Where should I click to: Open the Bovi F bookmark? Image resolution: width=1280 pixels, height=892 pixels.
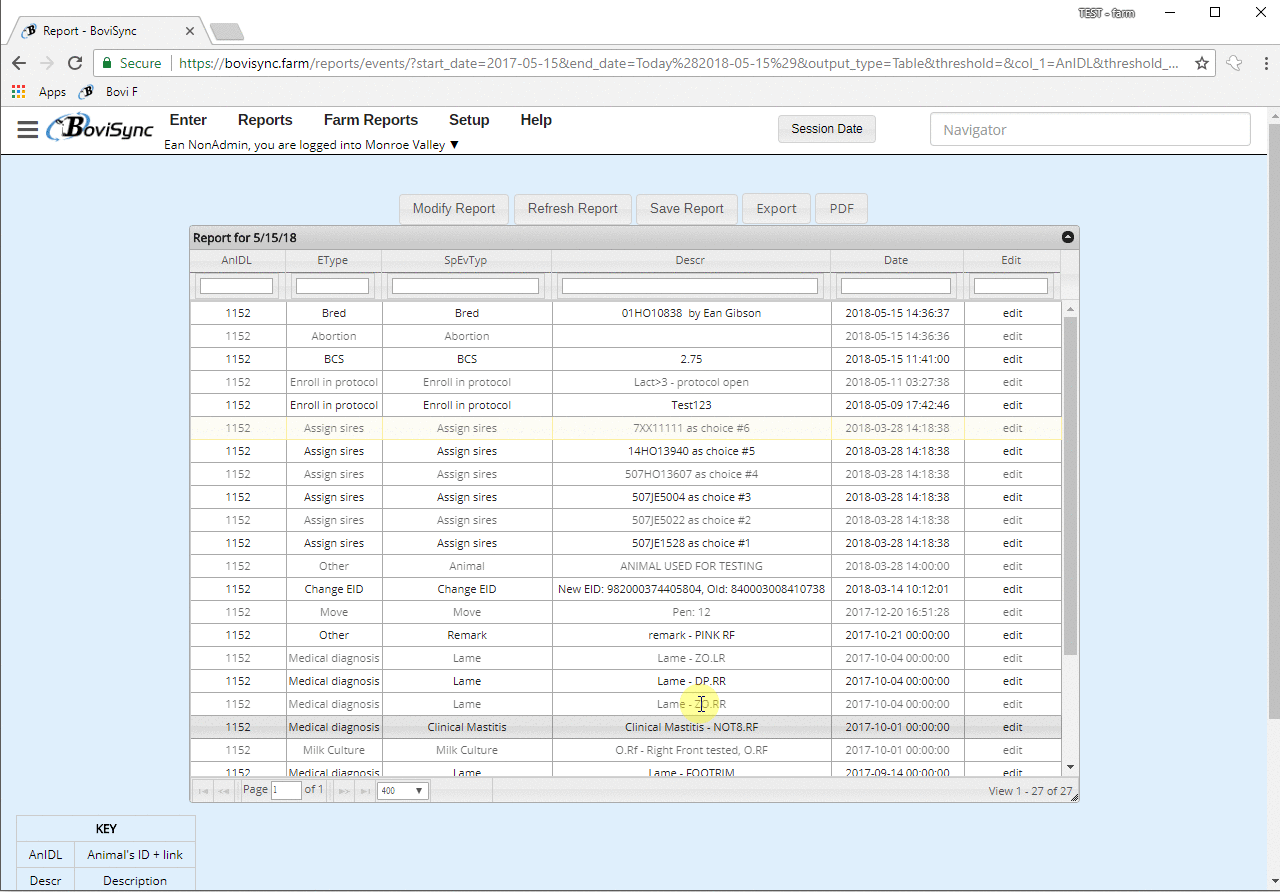pyautogui.click(x=109, y=92)
